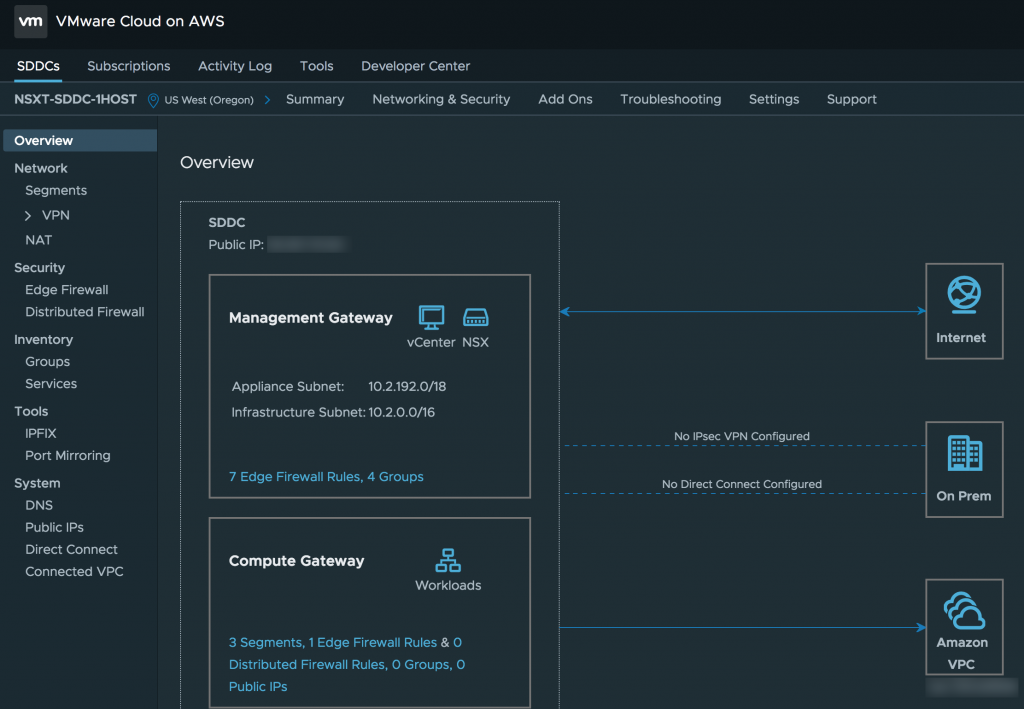This screenshot has width=1024, height=709.
Task: Open the Troubleshooting menu item
Action: pyautogui.click(x=671, y=99)
